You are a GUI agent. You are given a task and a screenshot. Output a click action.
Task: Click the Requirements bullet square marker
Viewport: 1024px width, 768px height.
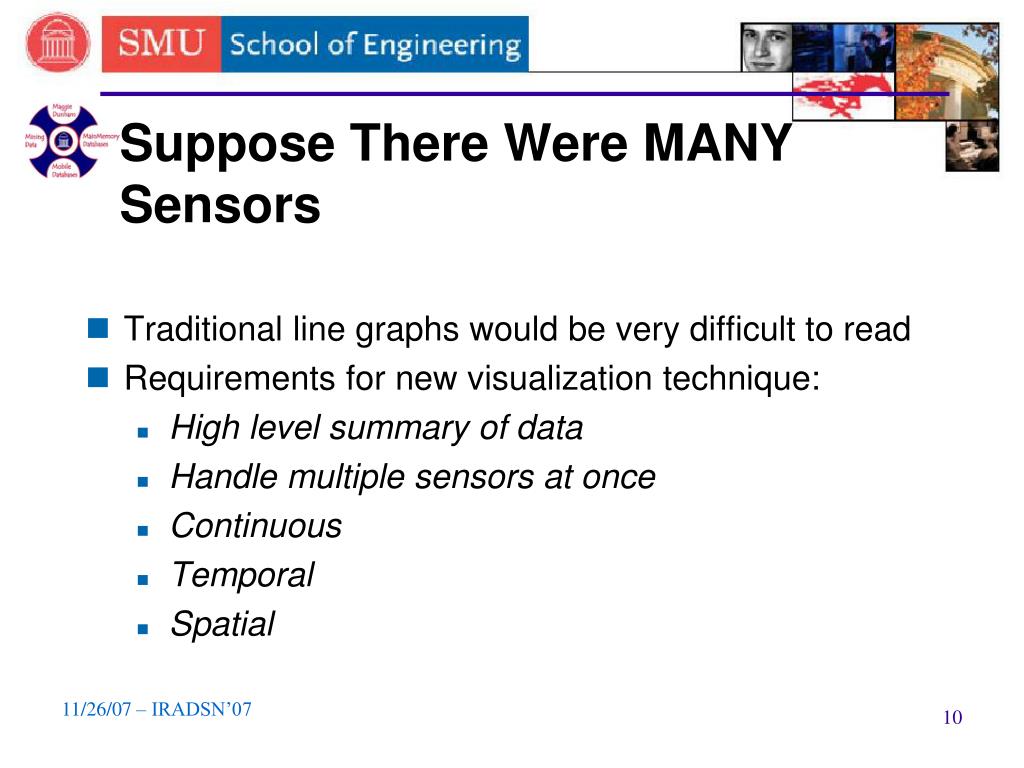click(x=98, y=377)
